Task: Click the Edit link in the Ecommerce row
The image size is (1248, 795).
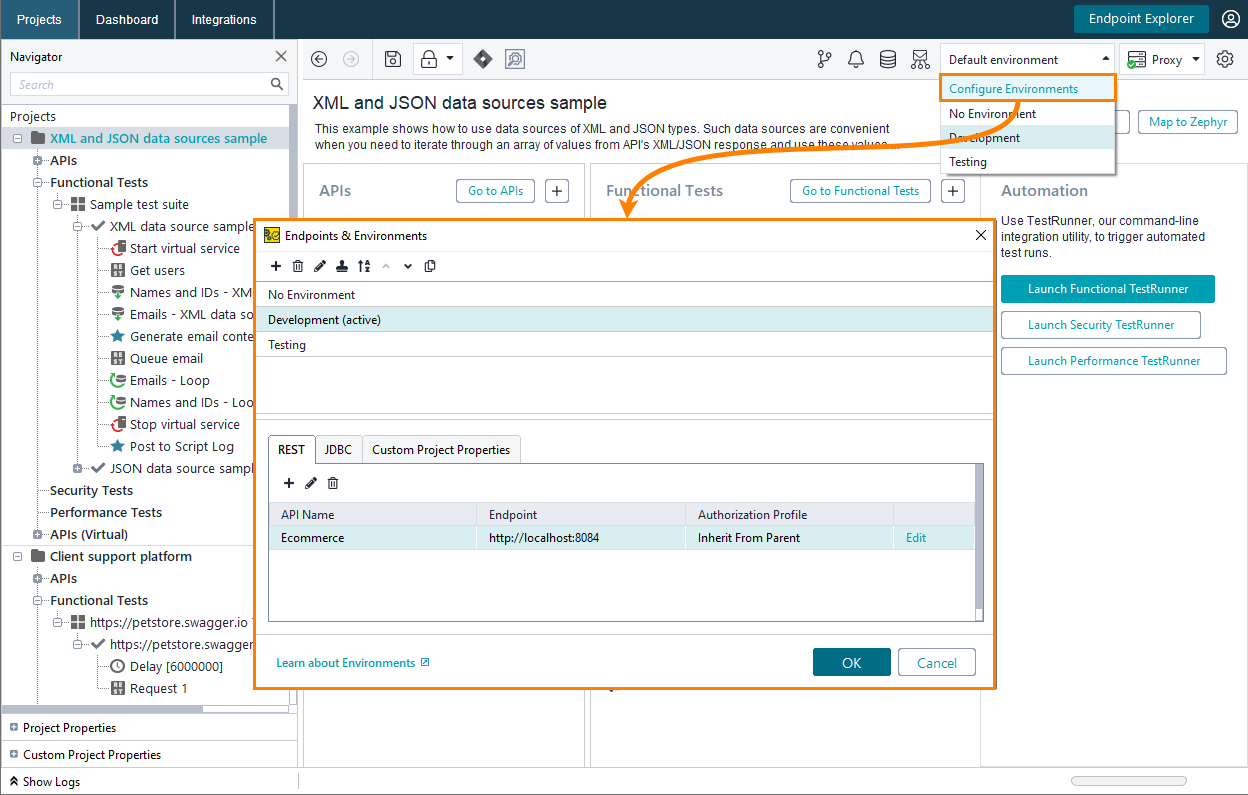Action: pos(916,538)
